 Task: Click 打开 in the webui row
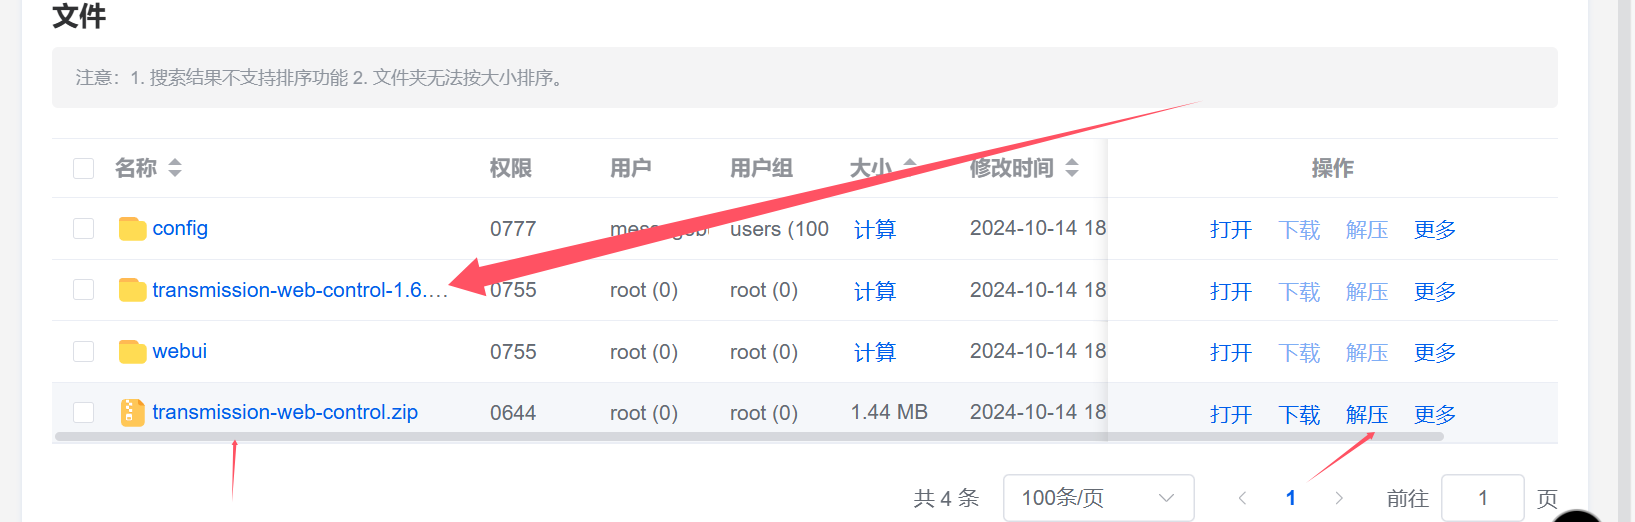(1231, 353)
